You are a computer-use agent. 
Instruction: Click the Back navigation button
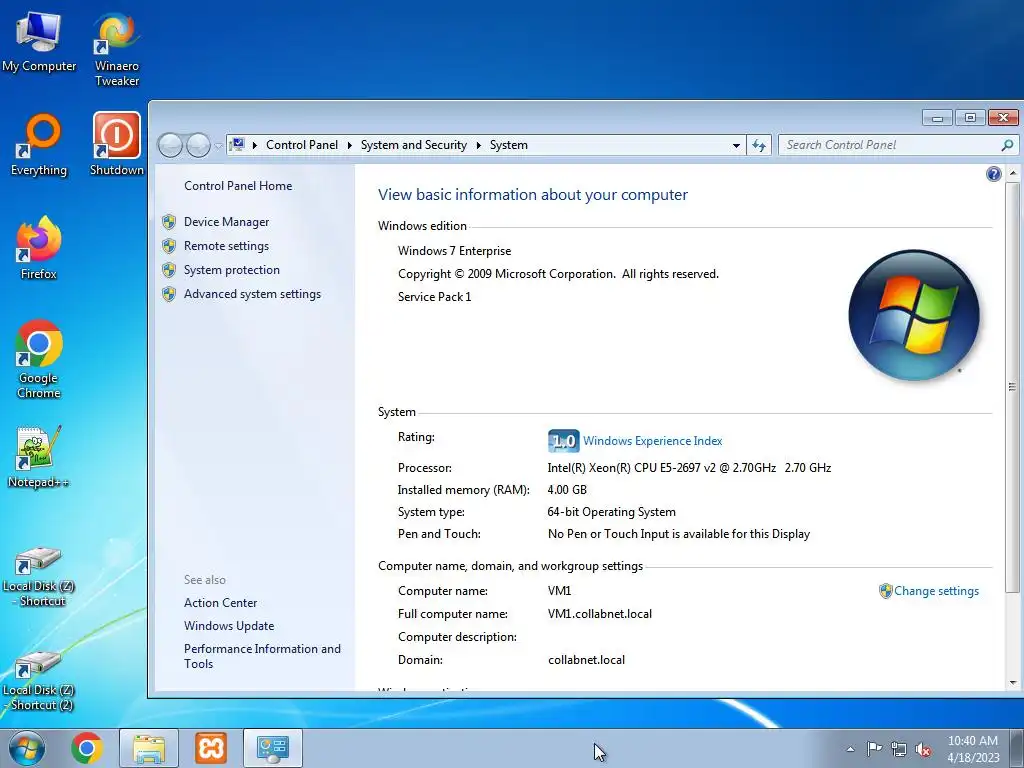point(170,145)
